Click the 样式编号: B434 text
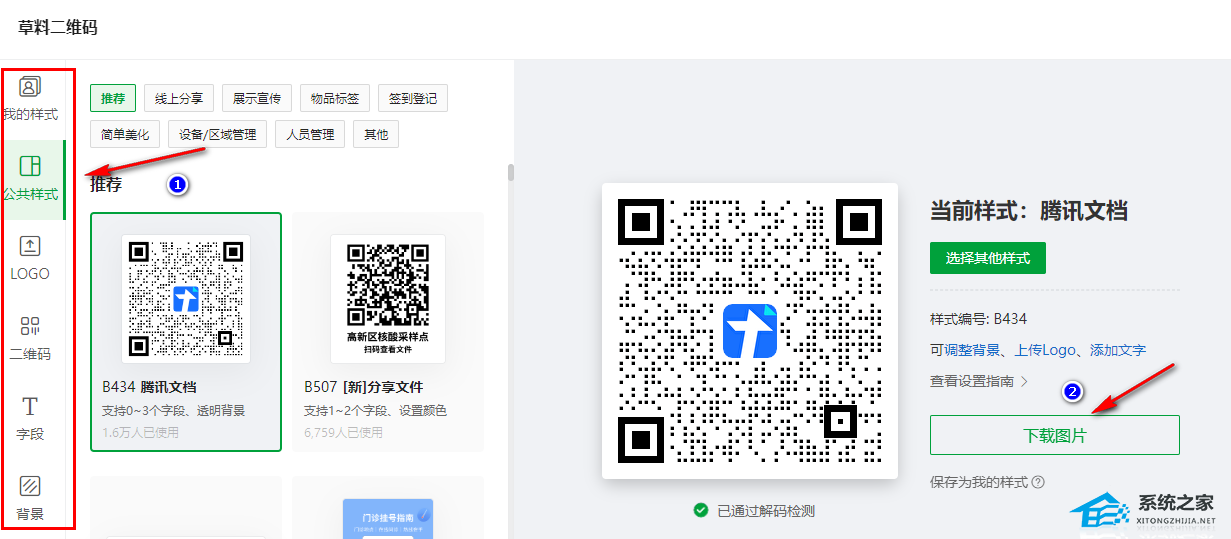This screenshot has height=539, width=1231. [x=978, y=319]
